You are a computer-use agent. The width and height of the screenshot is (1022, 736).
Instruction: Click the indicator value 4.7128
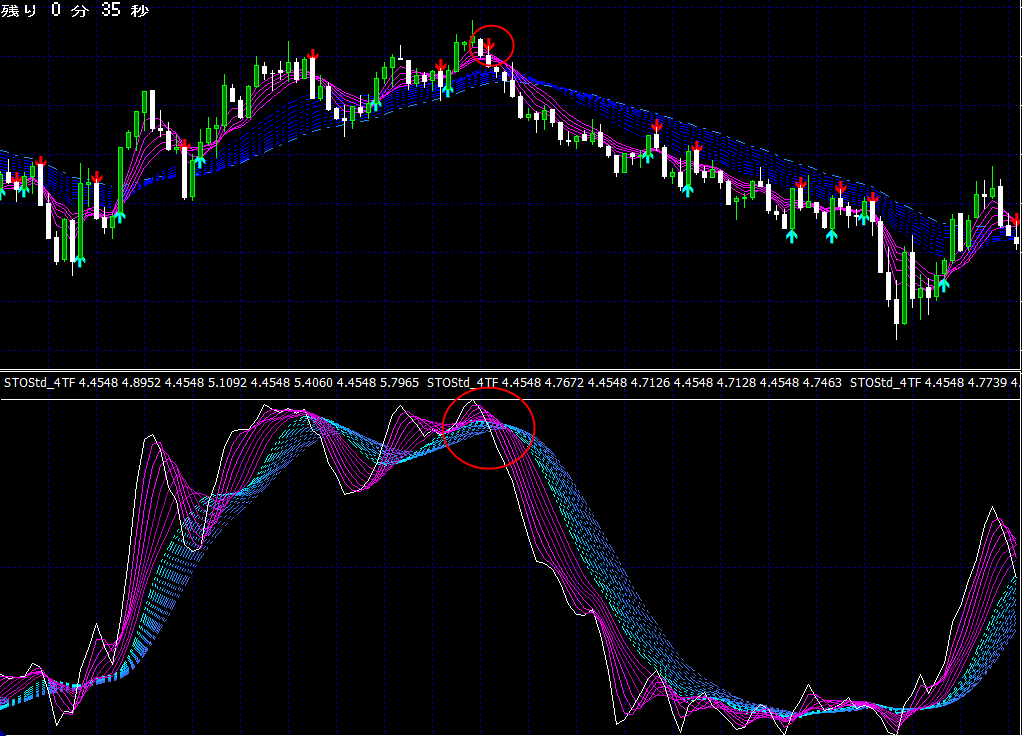736,383
